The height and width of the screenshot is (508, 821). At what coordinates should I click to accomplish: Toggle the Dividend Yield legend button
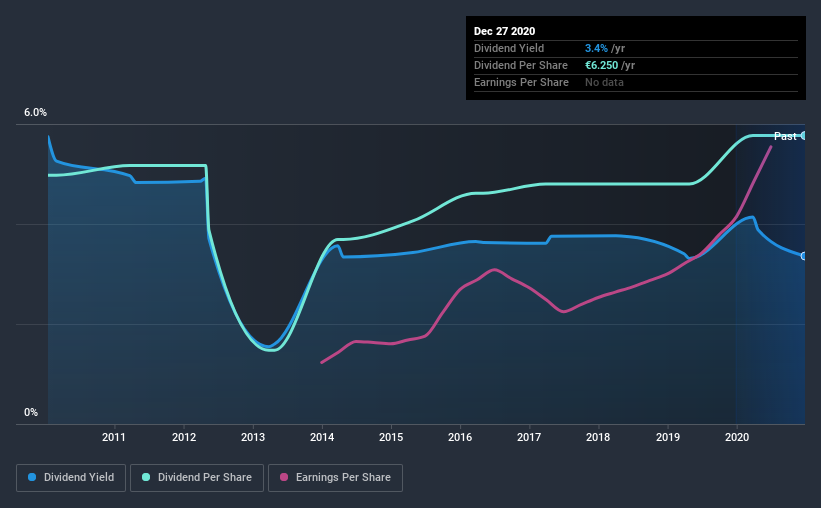[71, 478]
